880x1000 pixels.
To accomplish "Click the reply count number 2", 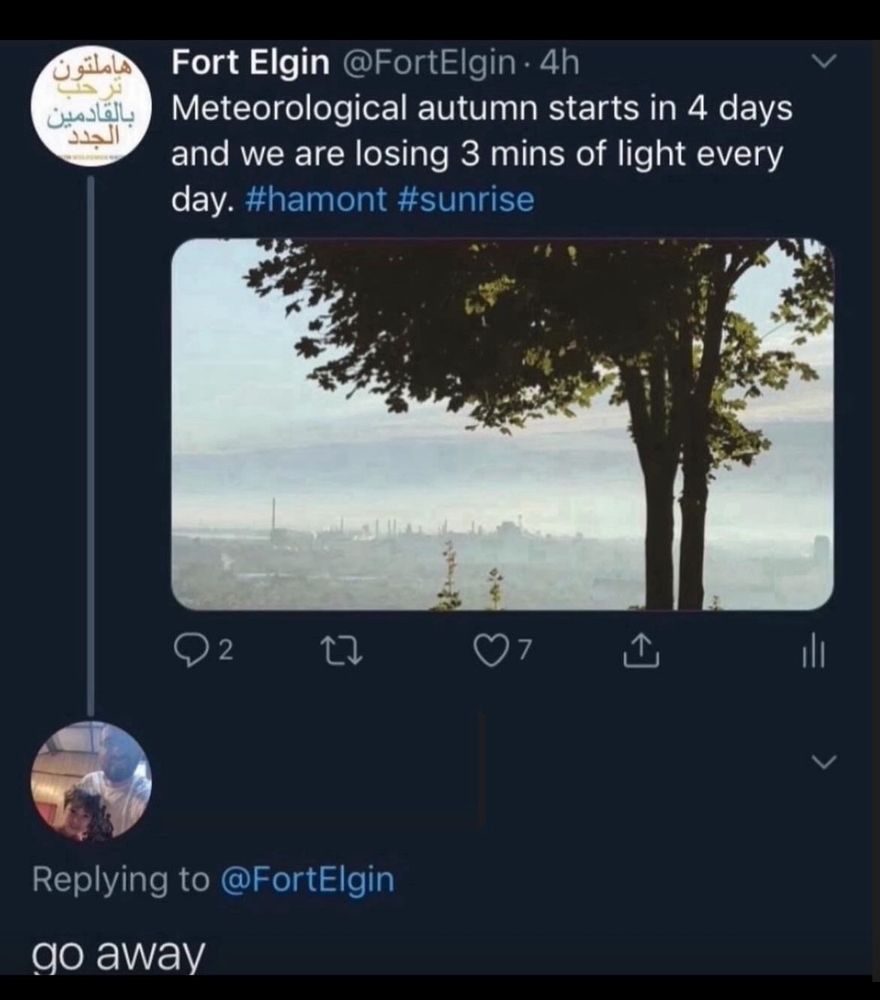I will pyautogui.click(x=225, y=652).
